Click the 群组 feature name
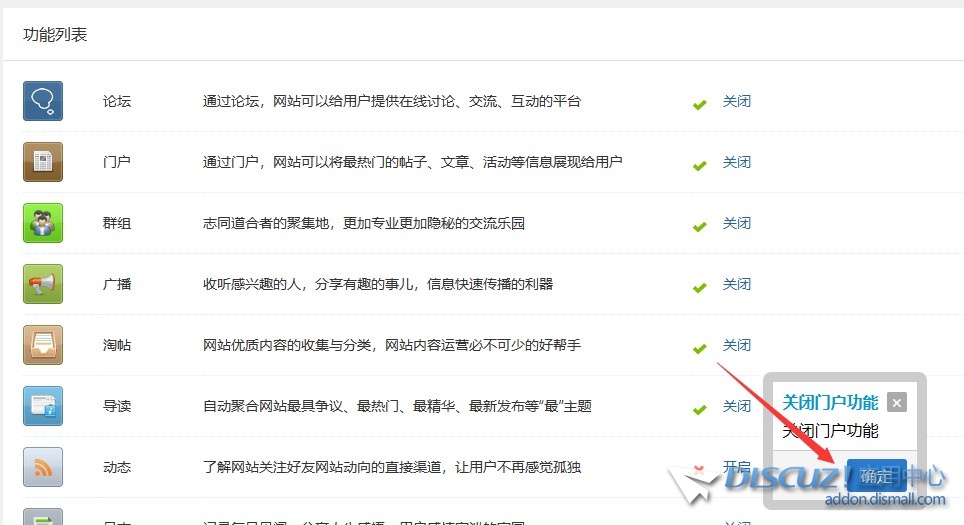 click(117, 223)
